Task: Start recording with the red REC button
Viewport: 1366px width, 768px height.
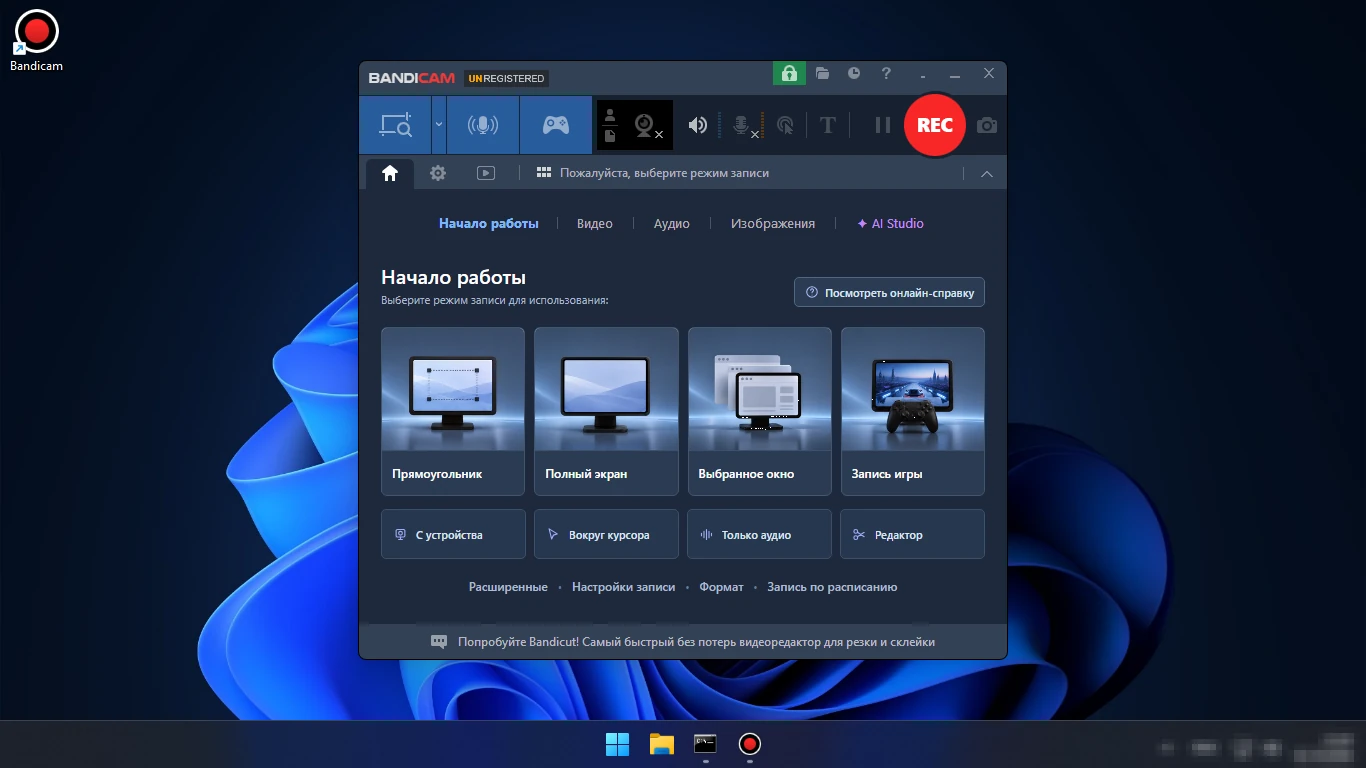Action: click(935, 125)
